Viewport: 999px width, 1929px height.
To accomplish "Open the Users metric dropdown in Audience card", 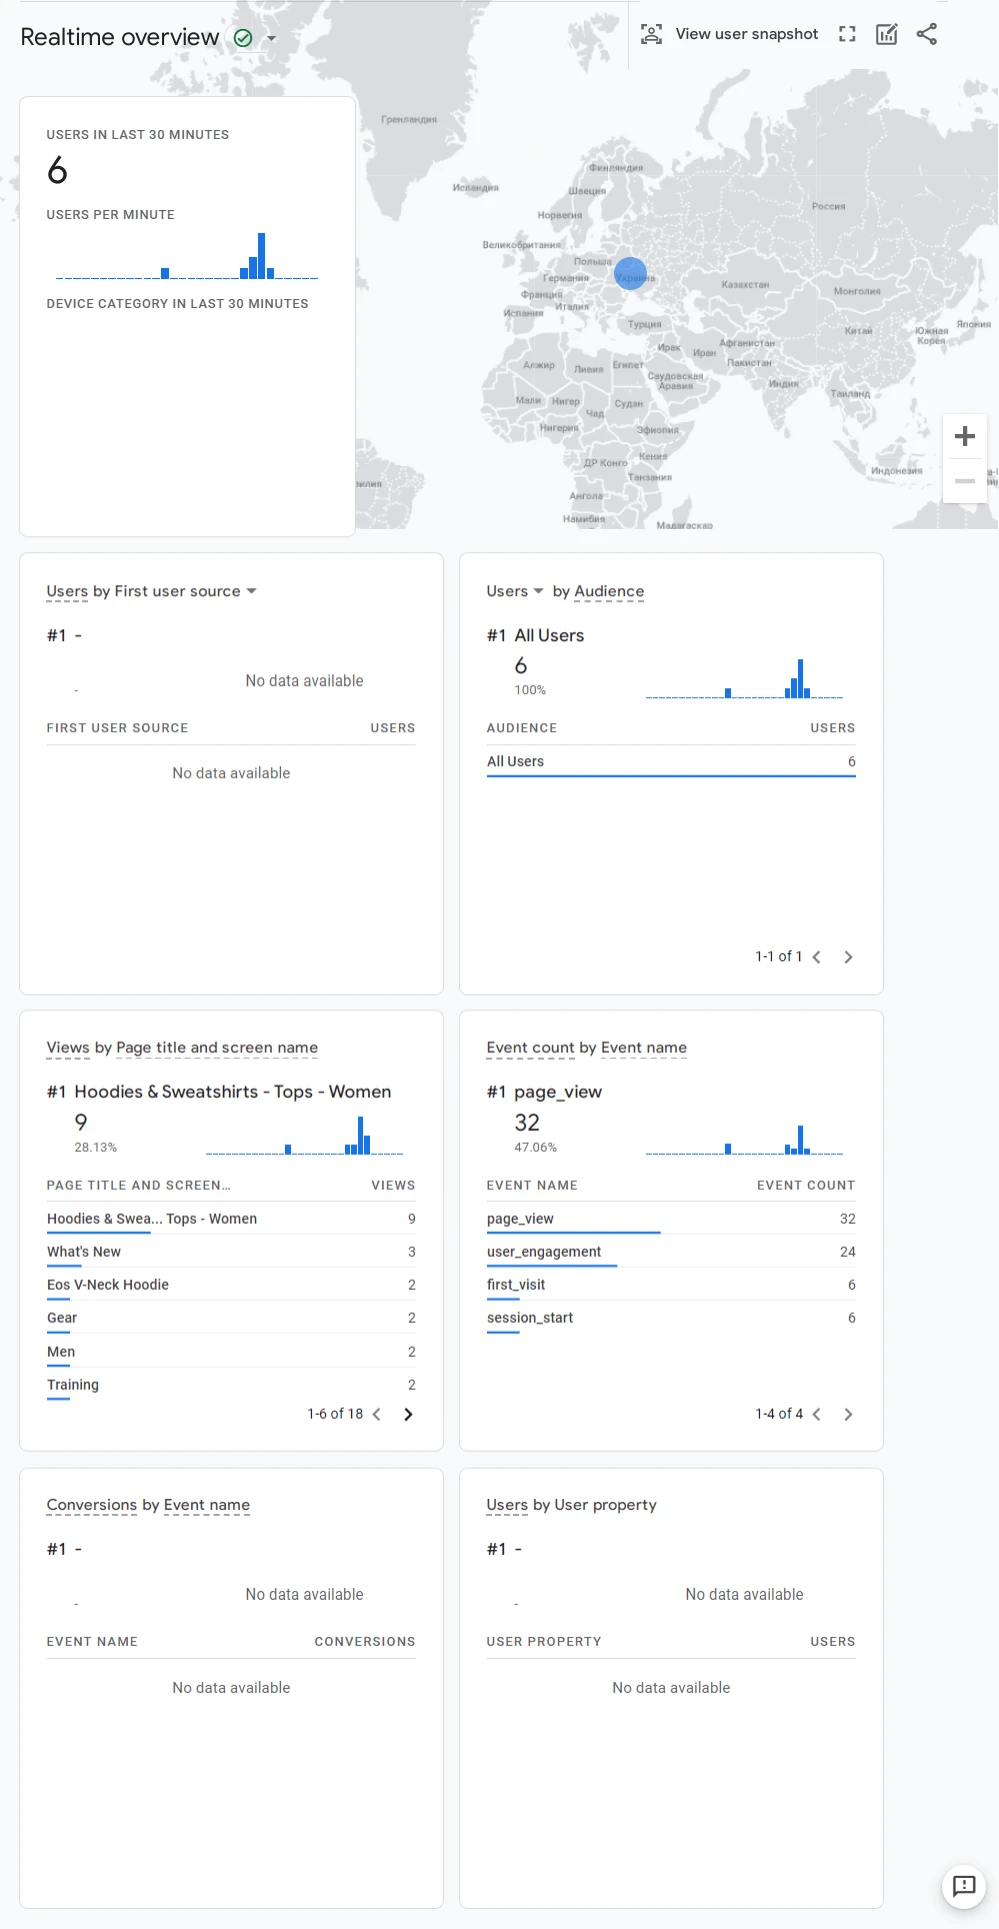I will point(538,591).
